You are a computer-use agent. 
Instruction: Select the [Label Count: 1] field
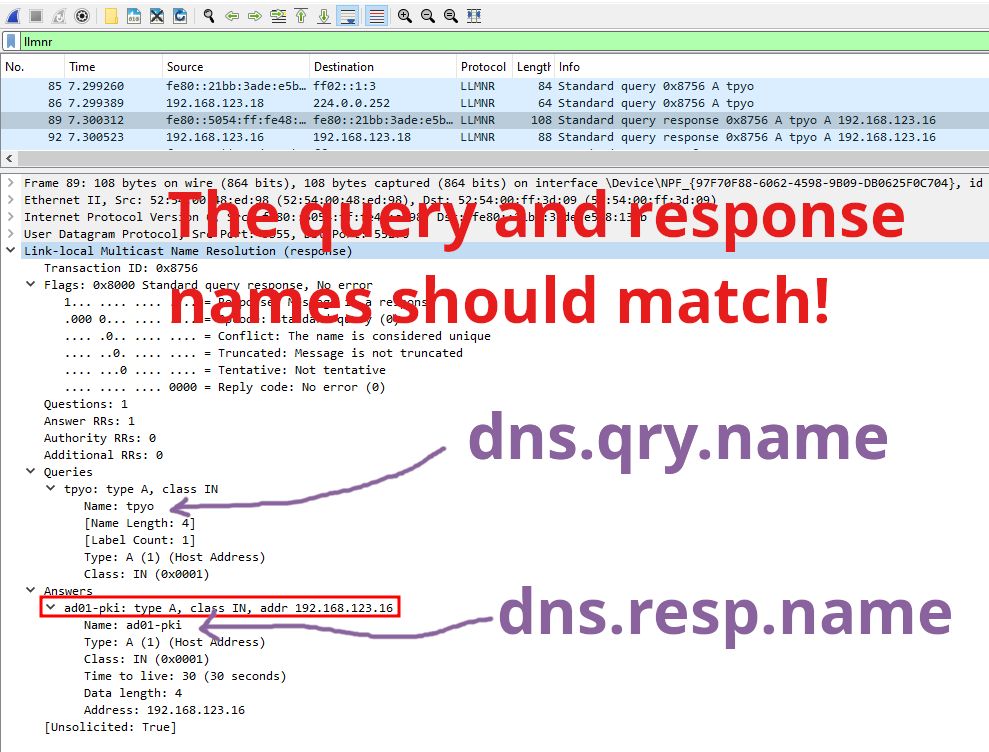coord(139,541)
